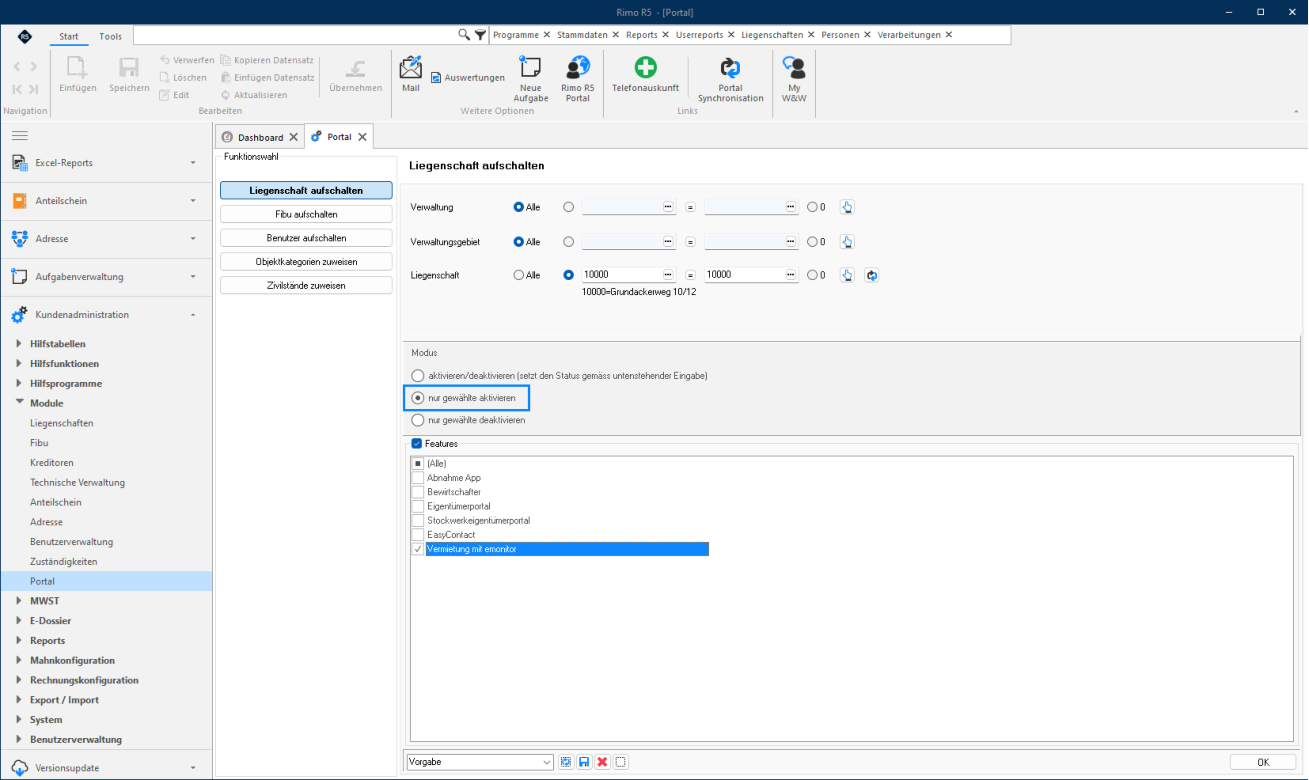Toggle the Features group checkbox
1309x780 pixels.
[x=417, y=443]
